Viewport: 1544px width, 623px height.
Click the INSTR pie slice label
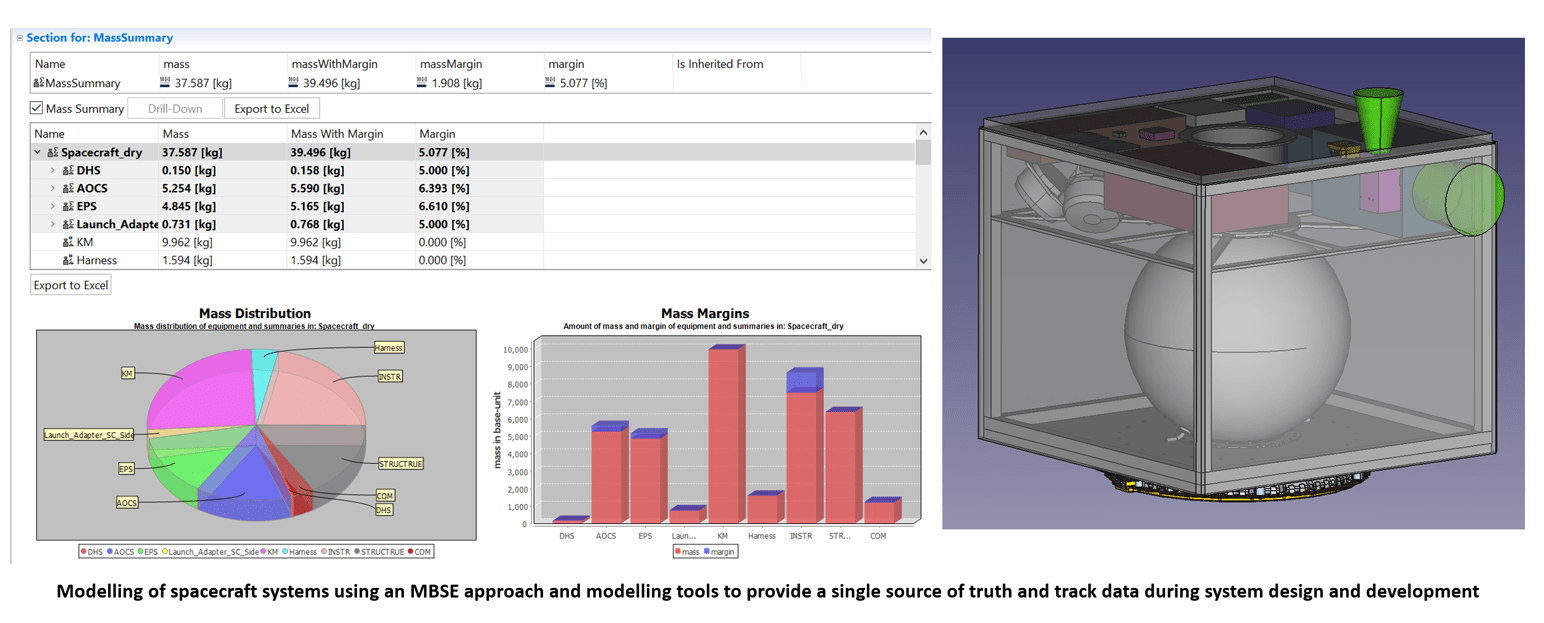(391, 376)
